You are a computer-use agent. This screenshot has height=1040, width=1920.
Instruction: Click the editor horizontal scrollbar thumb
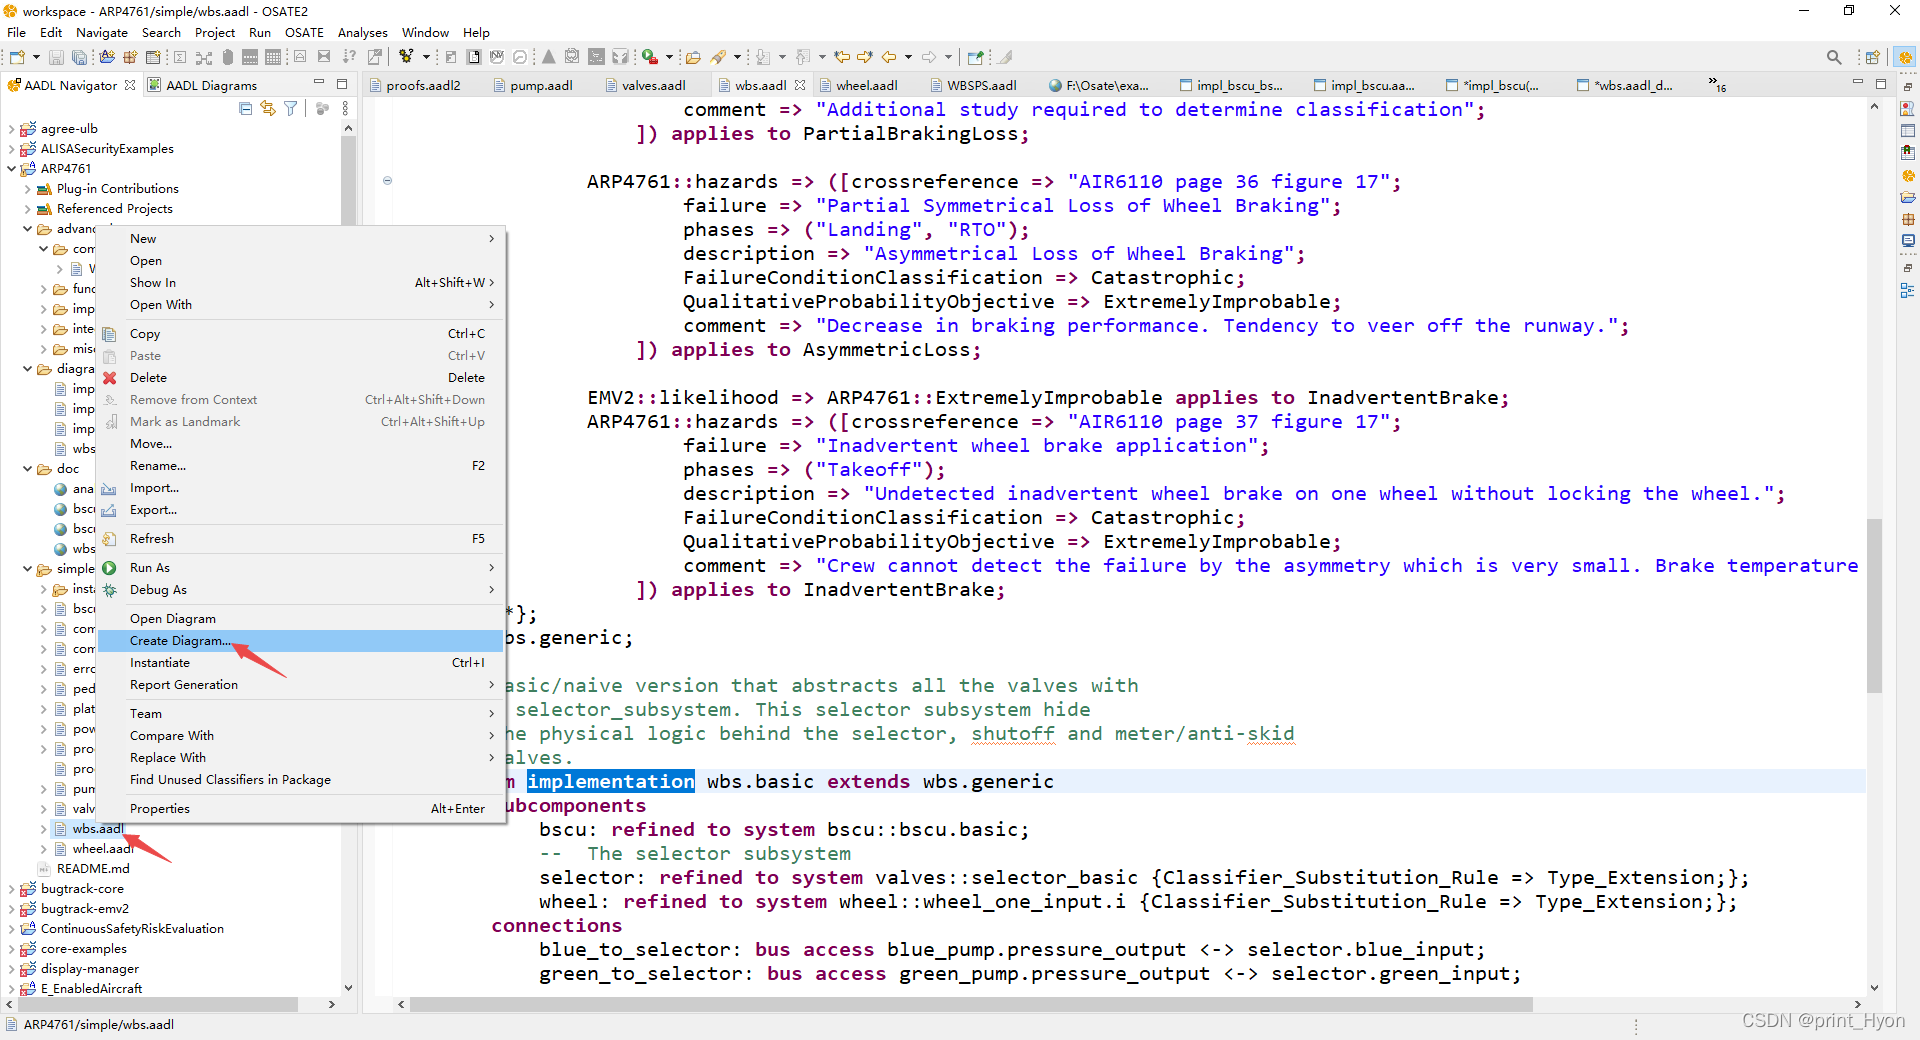coord(972,1004)
